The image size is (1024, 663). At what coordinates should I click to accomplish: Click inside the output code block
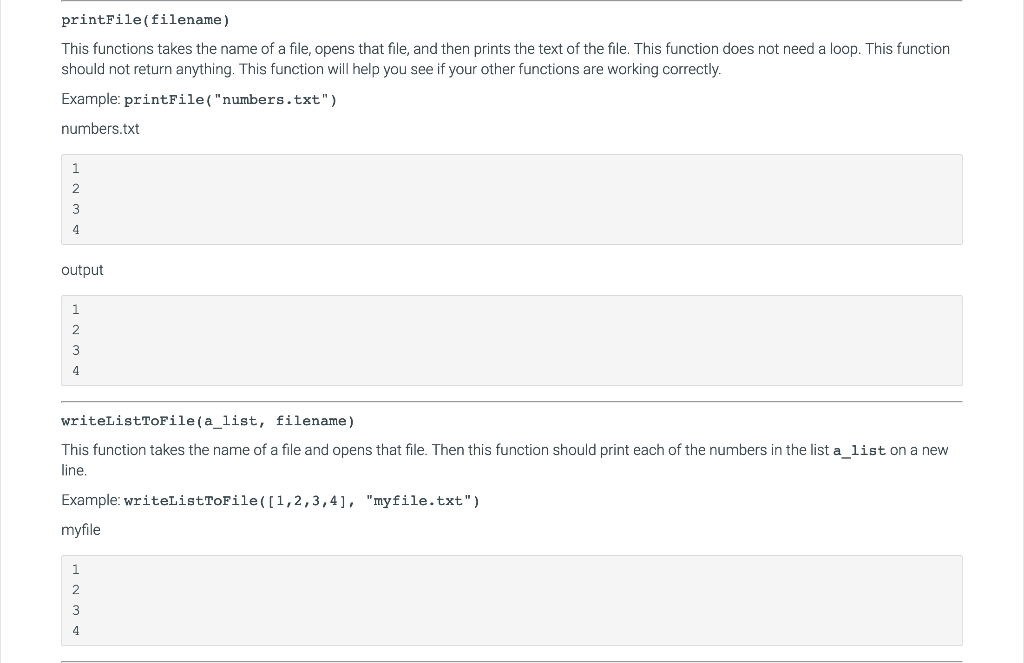pyautogui.click(x=512, y=340)
